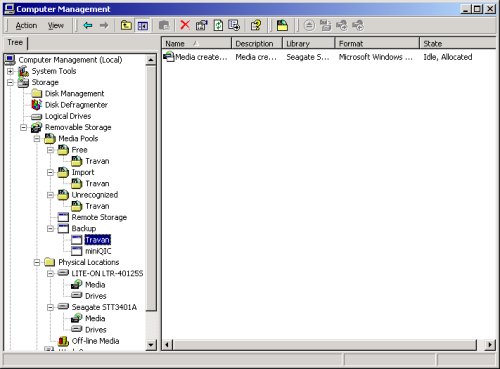This screenshot has height=369, width=500.
Task: Click the Media Pools folder icon
Action: [50, 138]
